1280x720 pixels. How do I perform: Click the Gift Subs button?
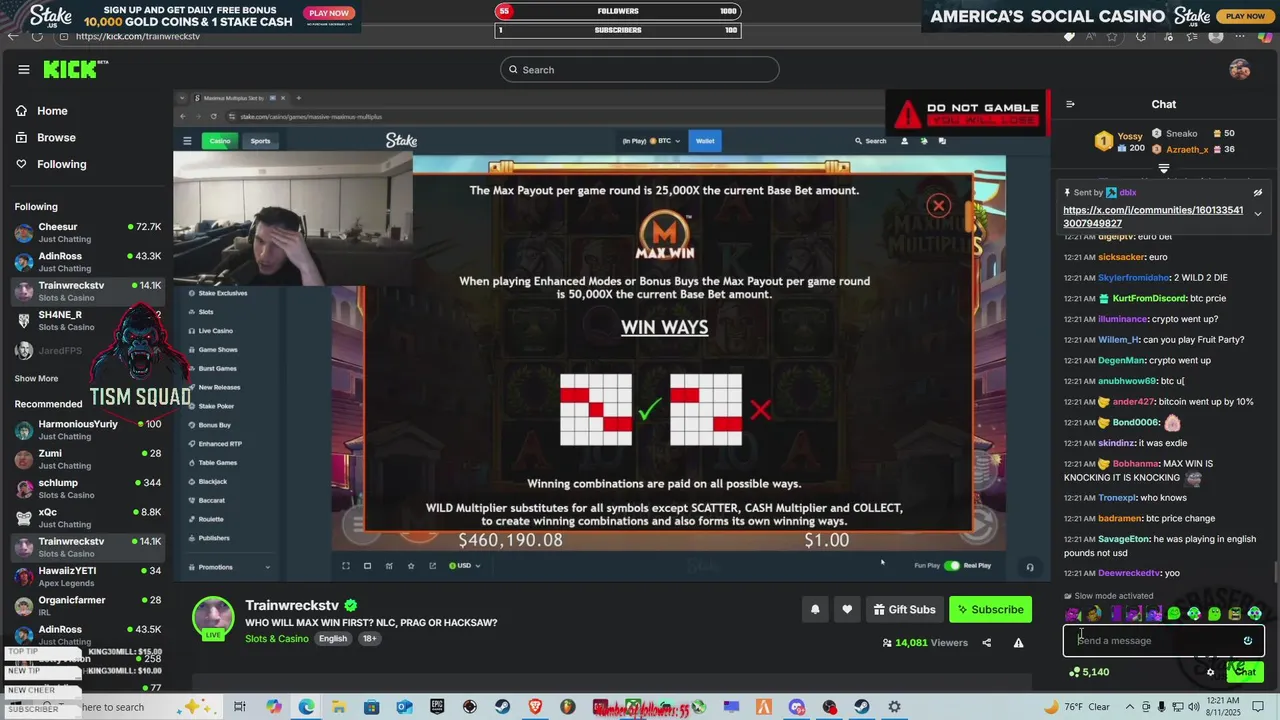pyautogui.click(x=904, y=609)
